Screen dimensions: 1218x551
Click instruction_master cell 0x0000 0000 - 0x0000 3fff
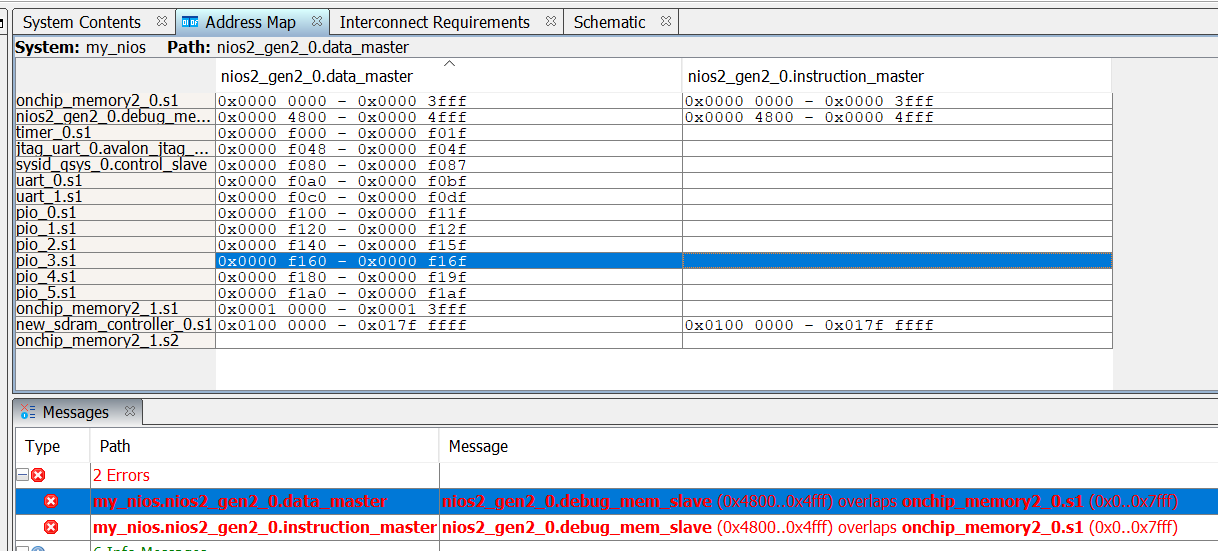pos(897,101)
